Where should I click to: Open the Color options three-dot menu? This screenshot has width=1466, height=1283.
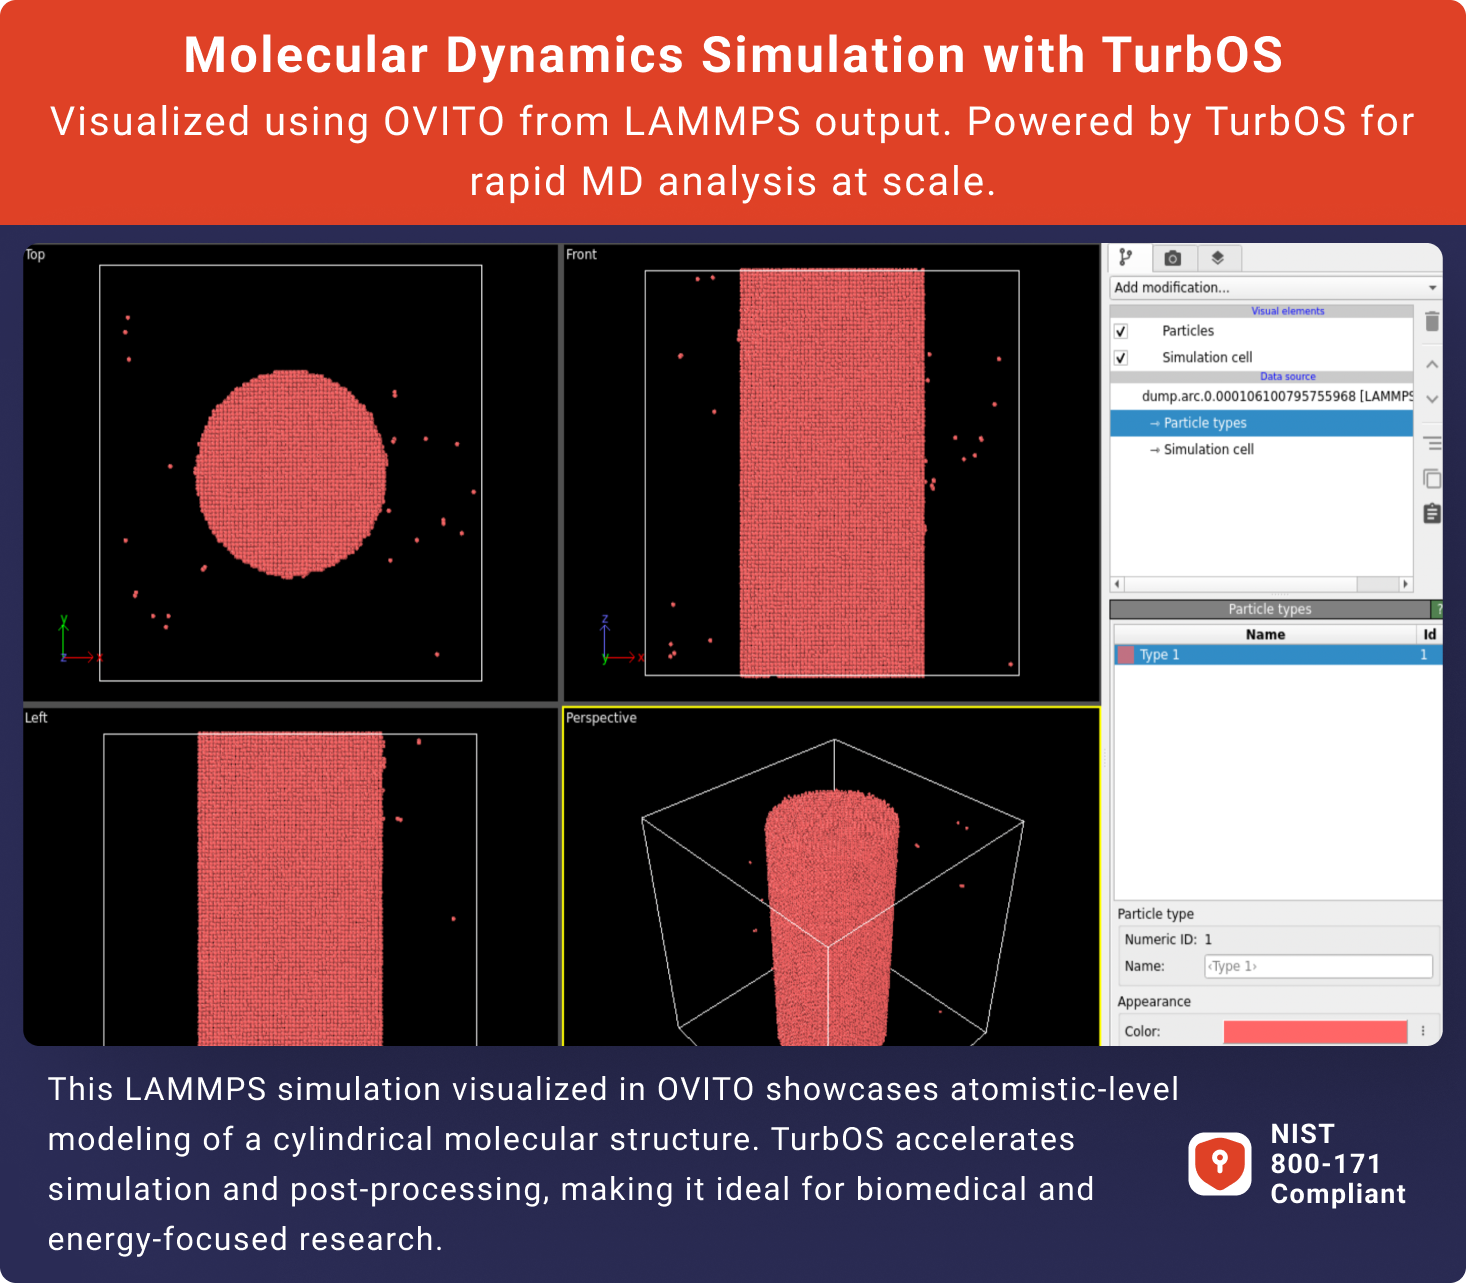coord(1423,1031)
